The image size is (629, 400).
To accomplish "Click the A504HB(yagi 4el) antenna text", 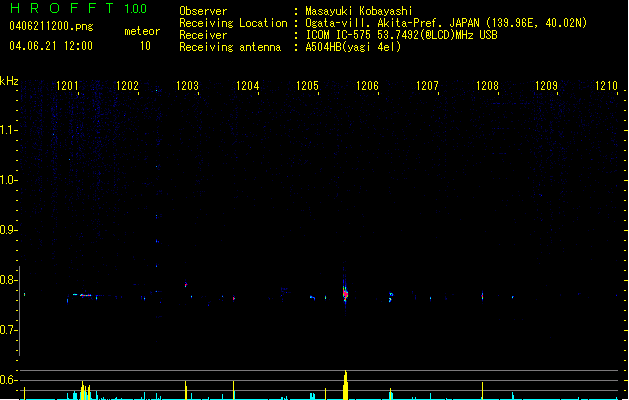I will [353, 47].
